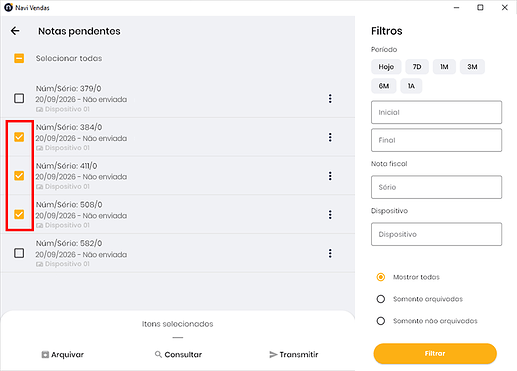Go back using the arrow icon
517x371 pixels.
click(15, 31)
